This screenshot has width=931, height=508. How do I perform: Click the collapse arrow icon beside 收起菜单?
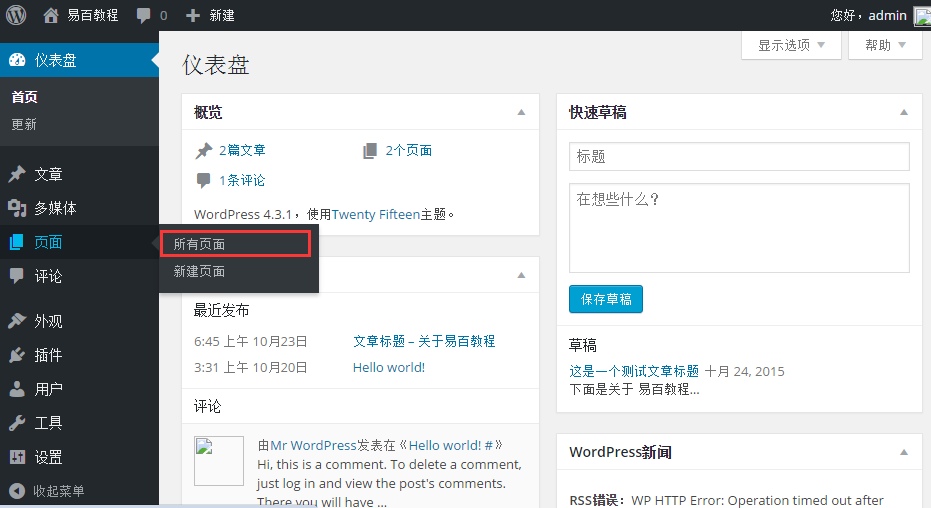pos(17,491)
